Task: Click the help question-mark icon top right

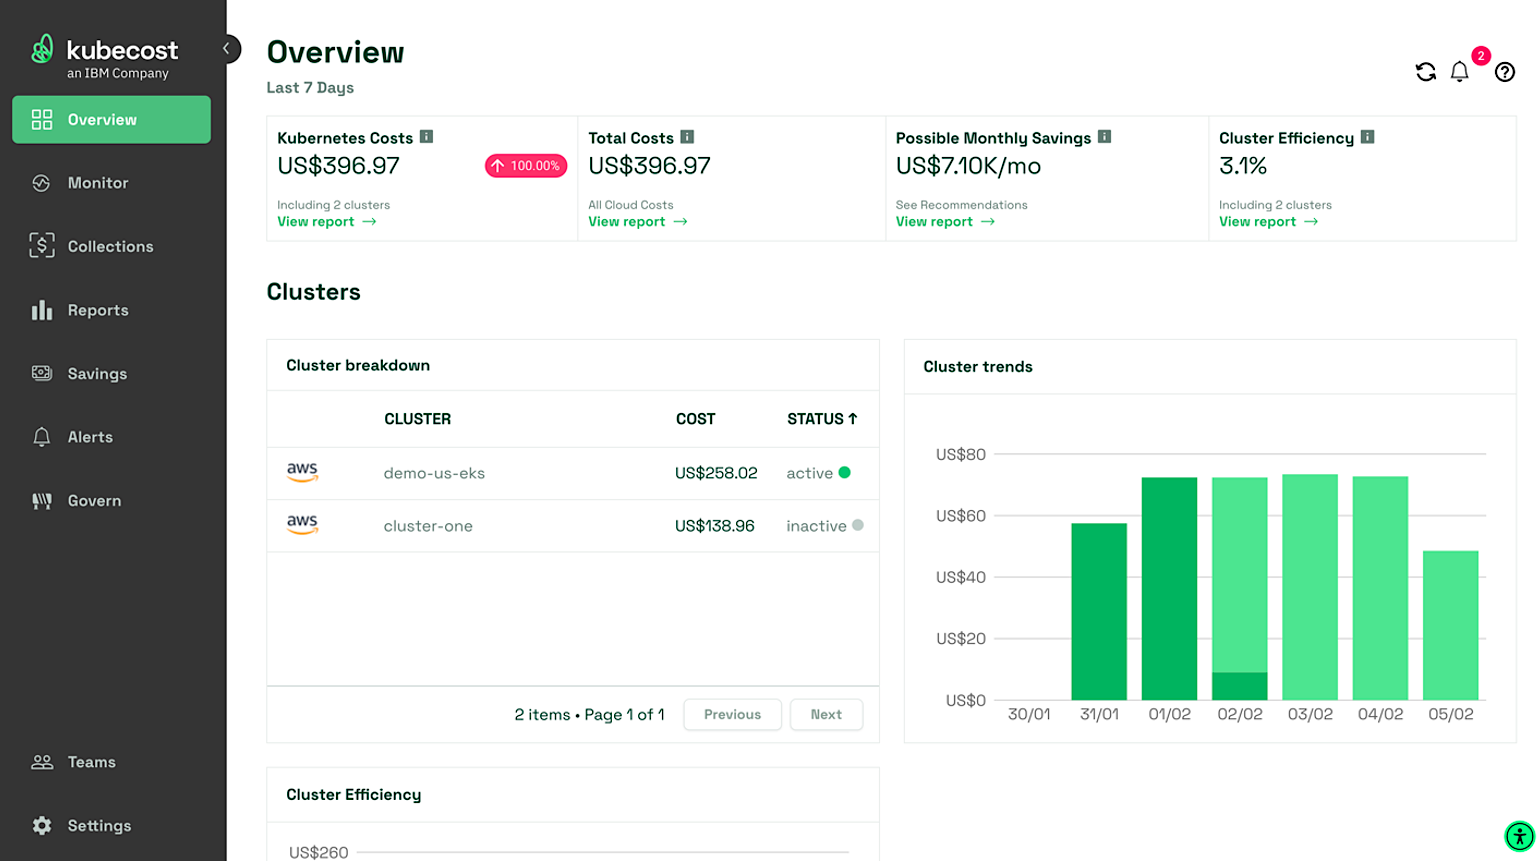Action: click(1504, 72)
